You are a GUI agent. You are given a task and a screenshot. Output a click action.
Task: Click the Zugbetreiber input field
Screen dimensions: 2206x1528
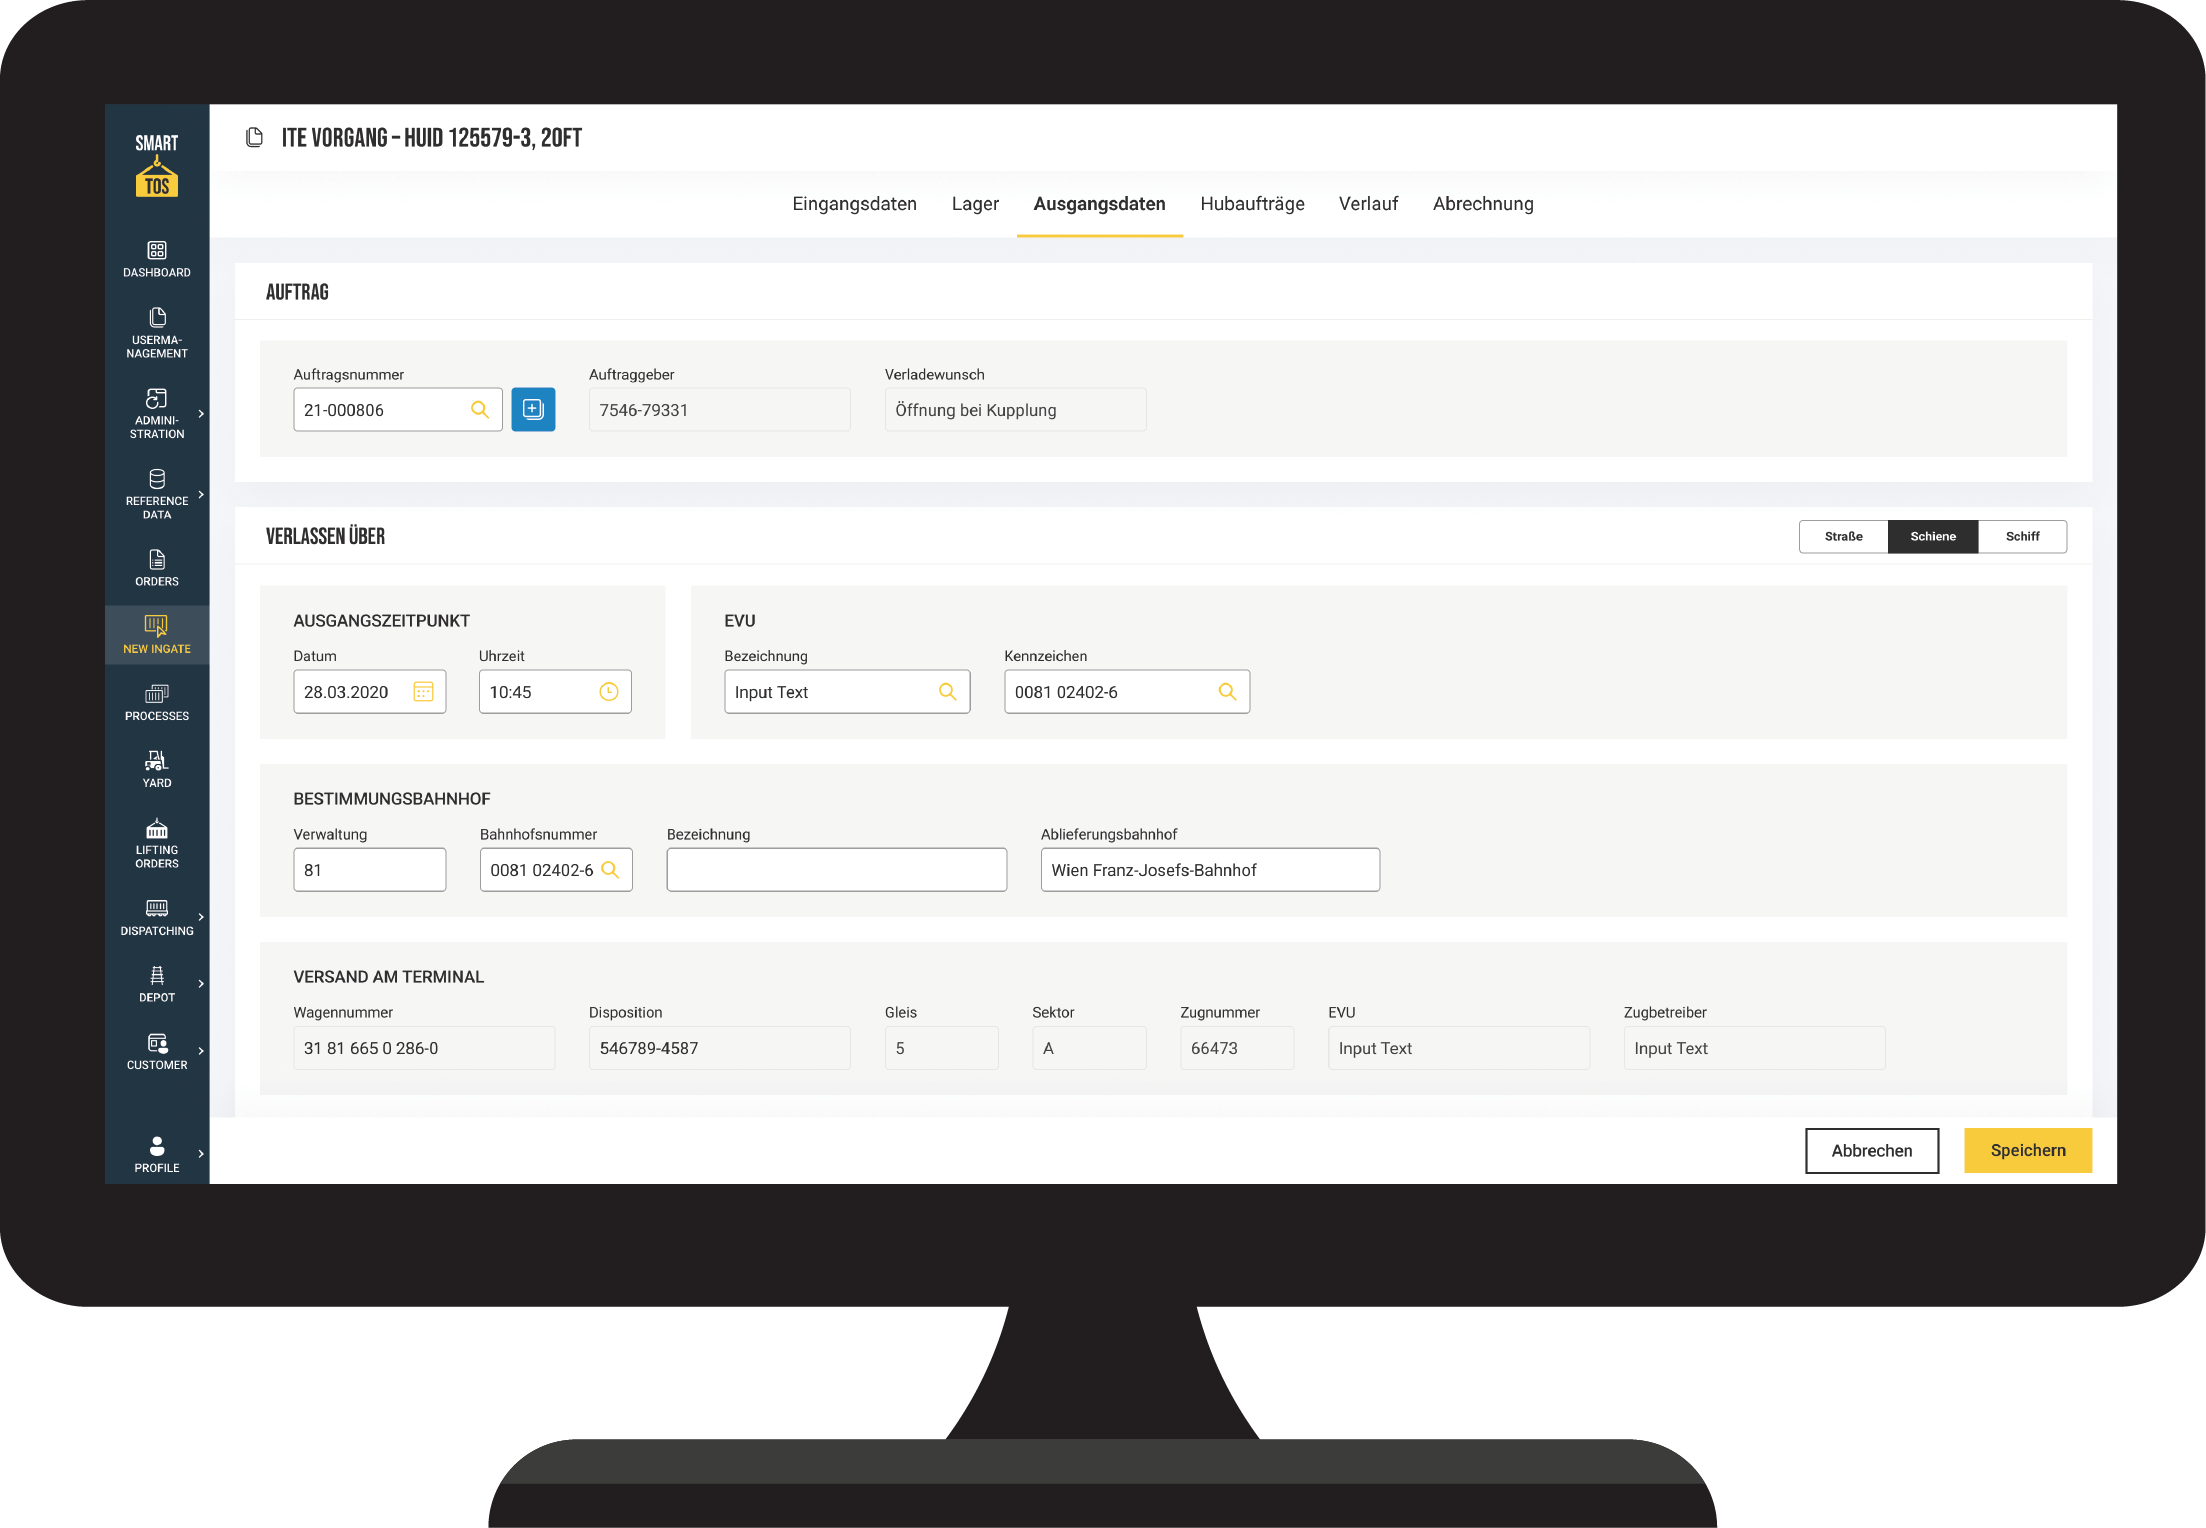(1754, 1048)
